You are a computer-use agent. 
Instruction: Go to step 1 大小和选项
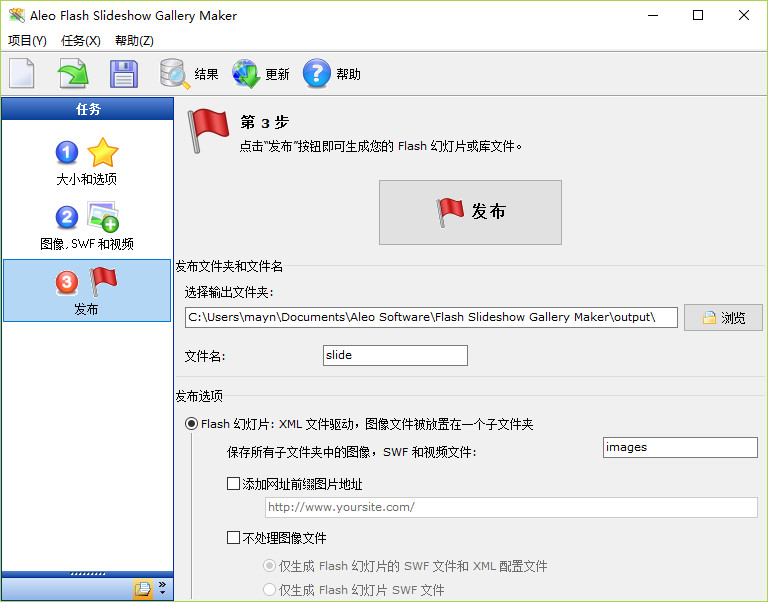coord(87,162)
